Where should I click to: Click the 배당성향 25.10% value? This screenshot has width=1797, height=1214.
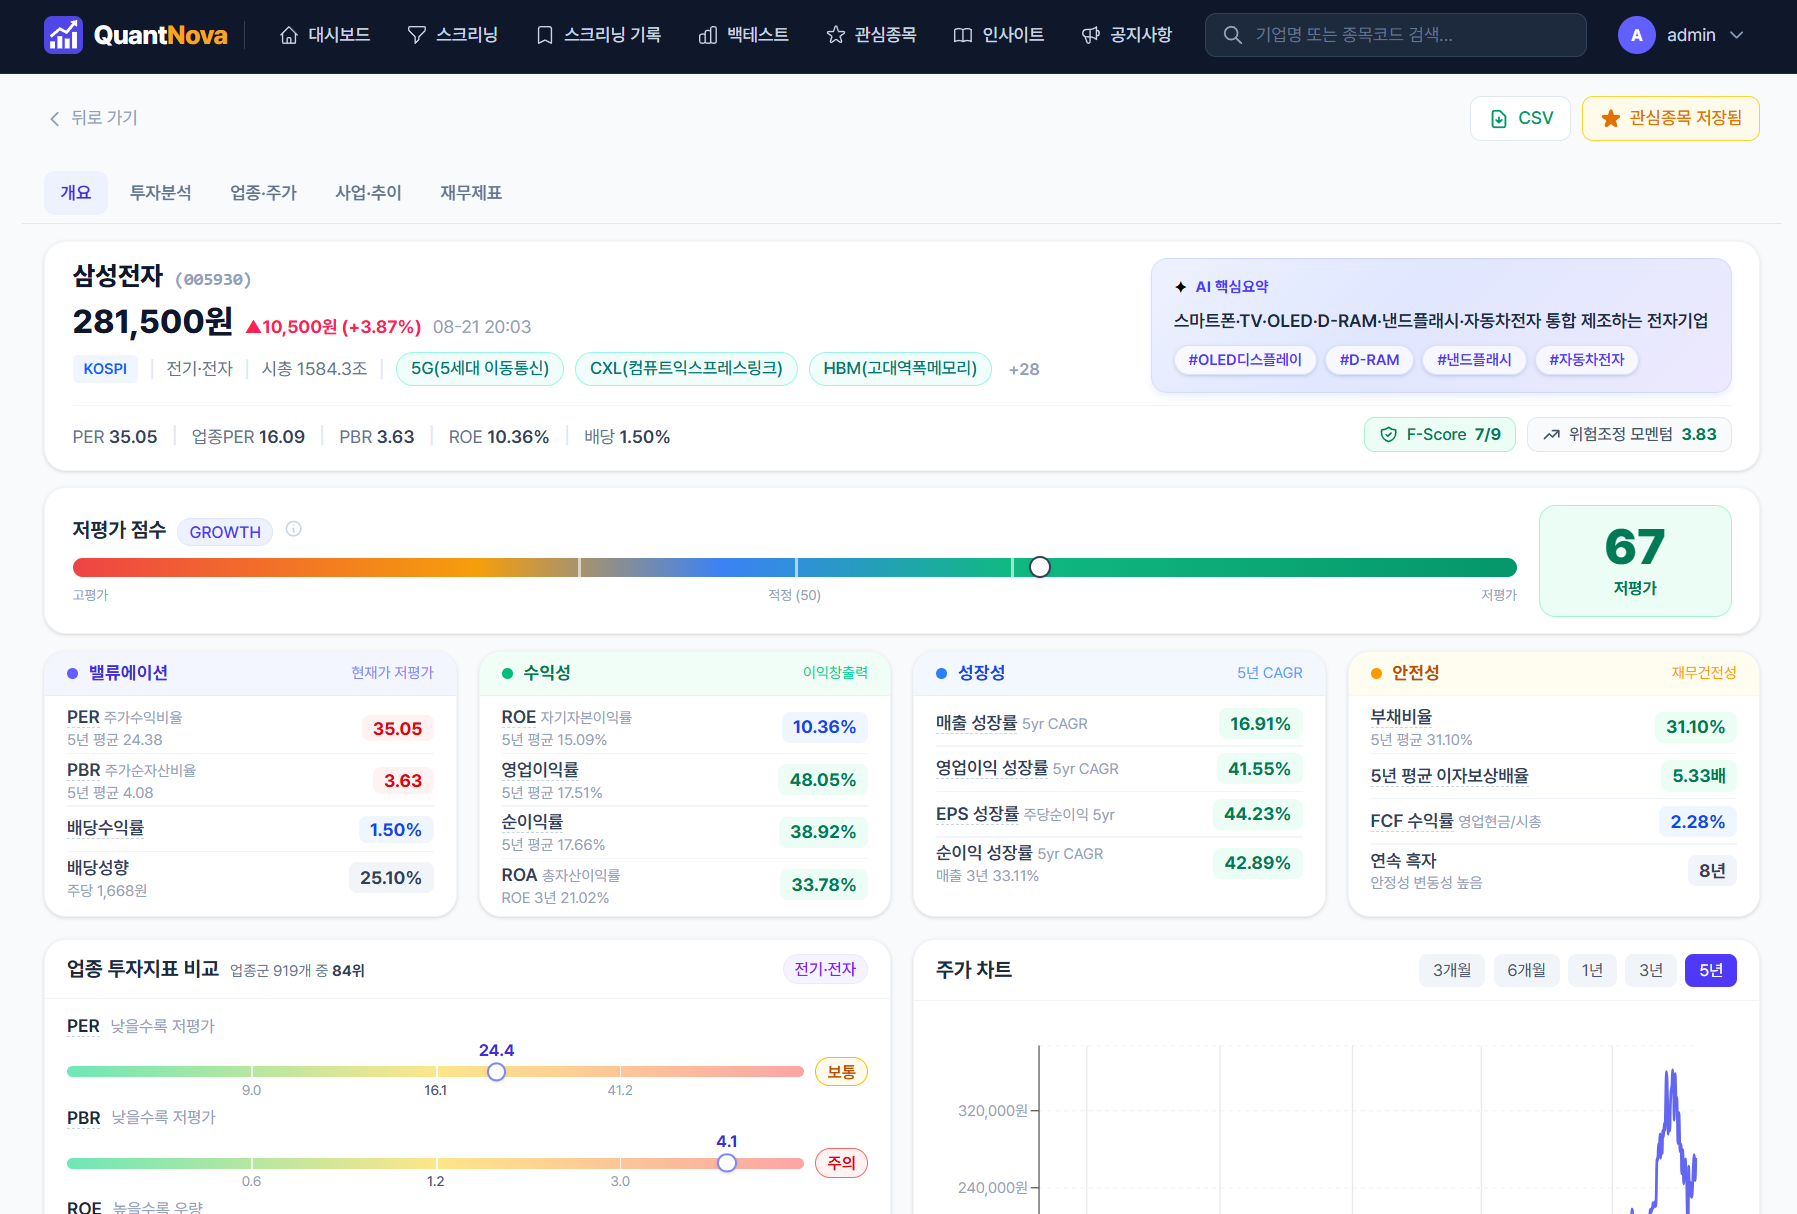point(391,878)
